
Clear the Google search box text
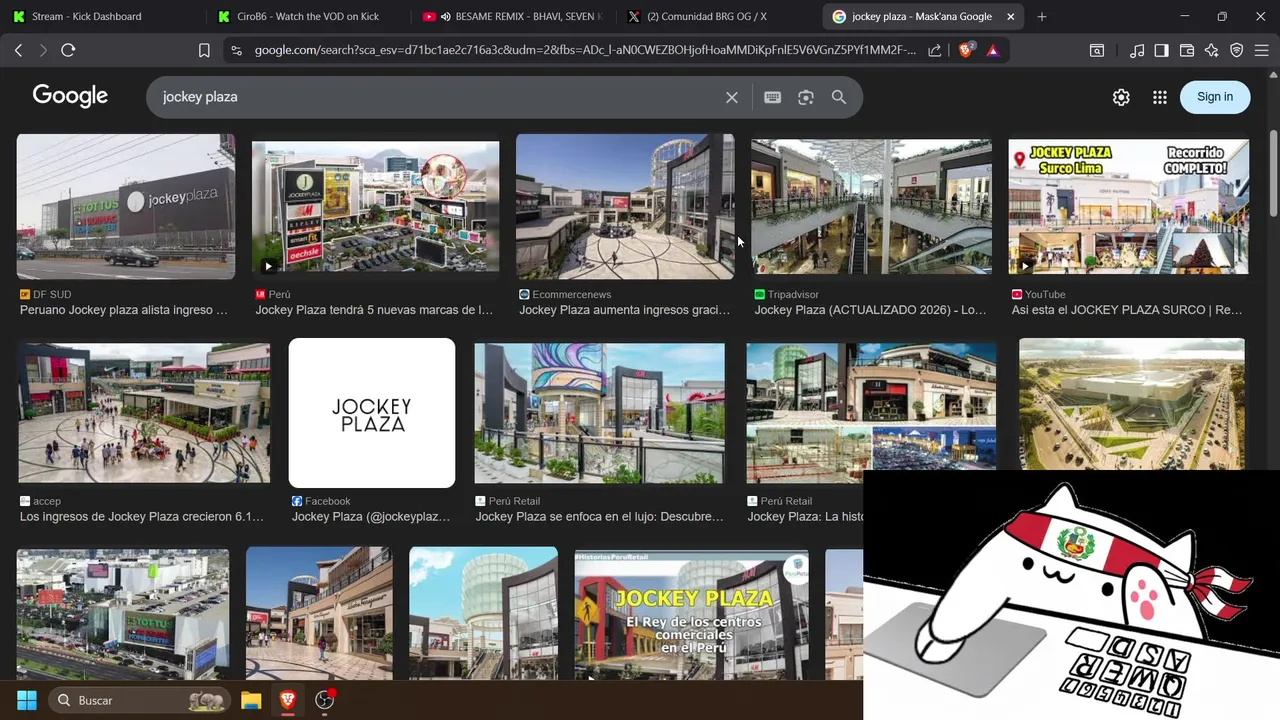[x=732, y=97]
